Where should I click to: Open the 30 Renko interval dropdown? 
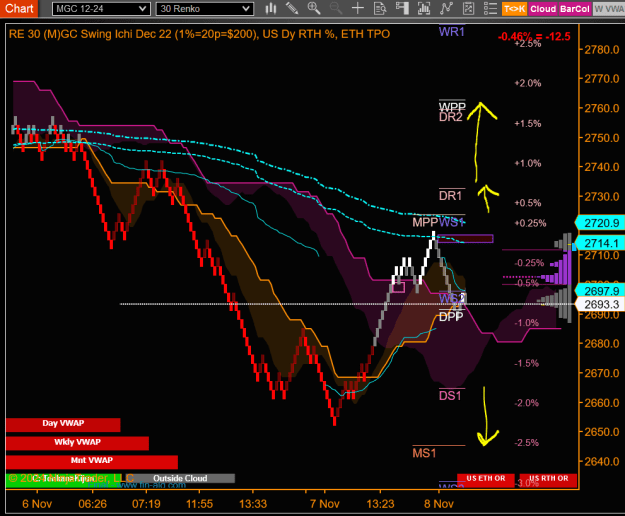pyautogui.click(x=205, y=9)
